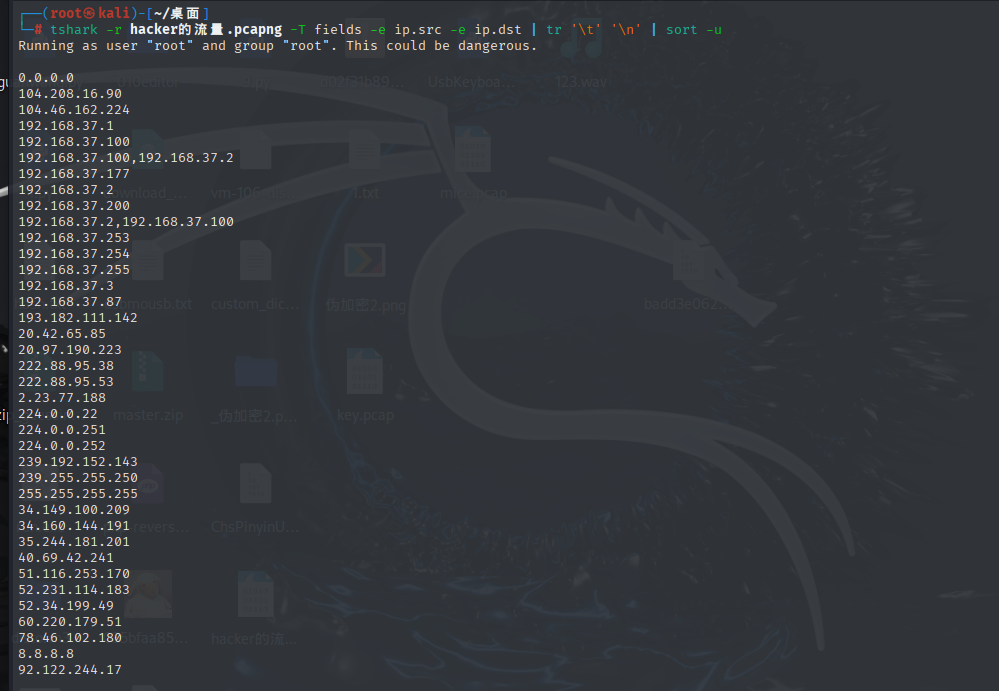Select the master.zip archive icon
This screenshot has height=691, width=999.
[x=146, y=375]
